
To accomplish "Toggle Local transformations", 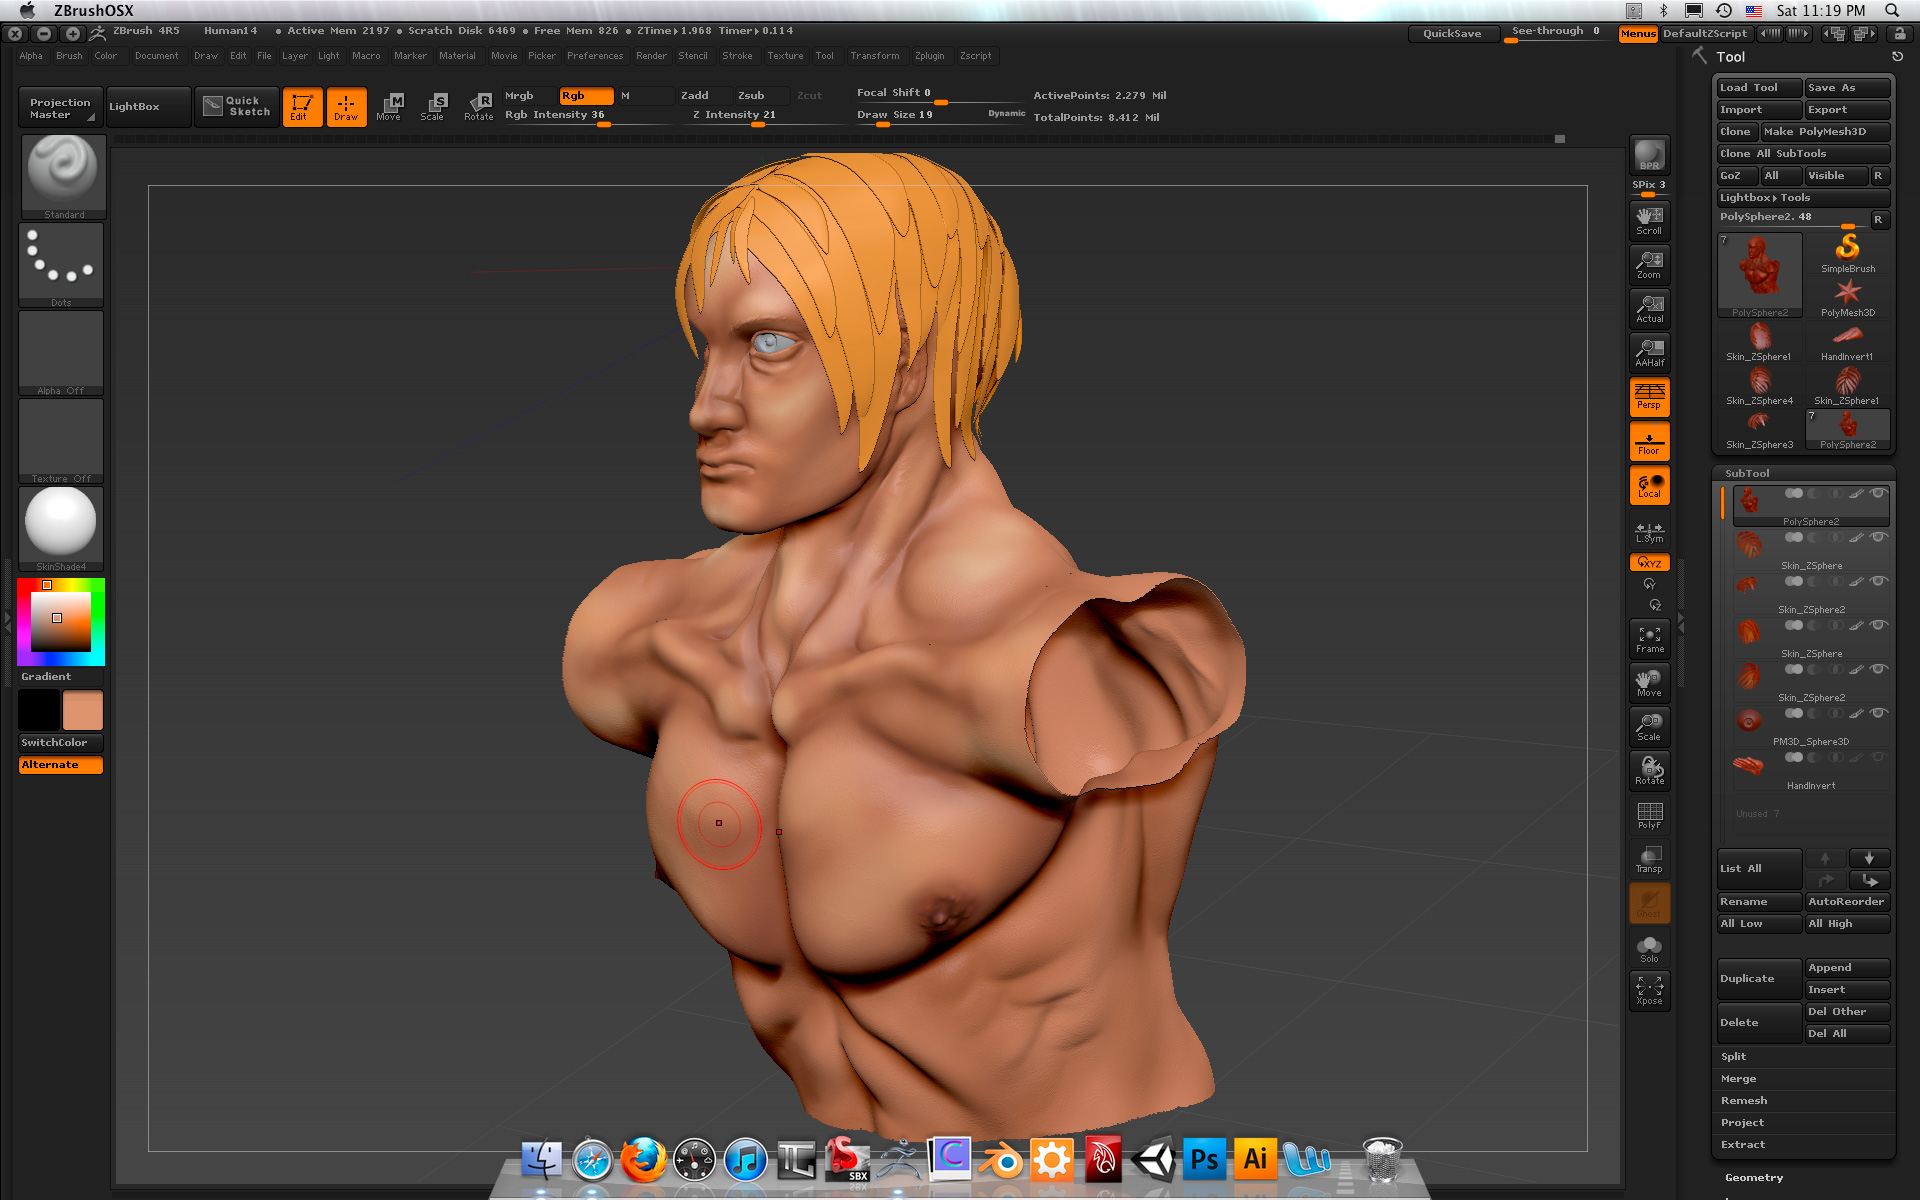I will coord(1649,485).
